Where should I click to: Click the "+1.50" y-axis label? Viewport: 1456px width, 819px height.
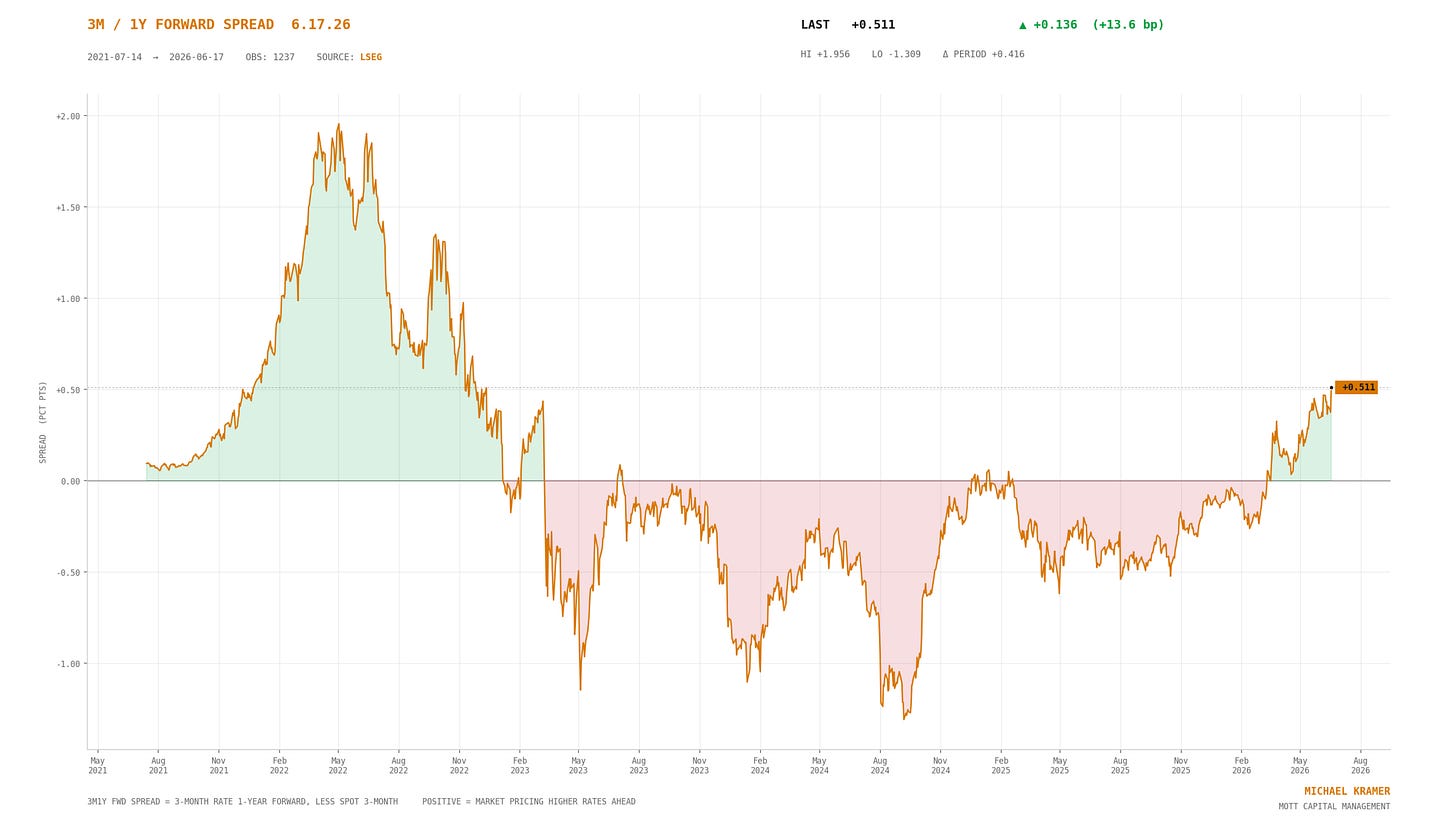click(68, 207)
